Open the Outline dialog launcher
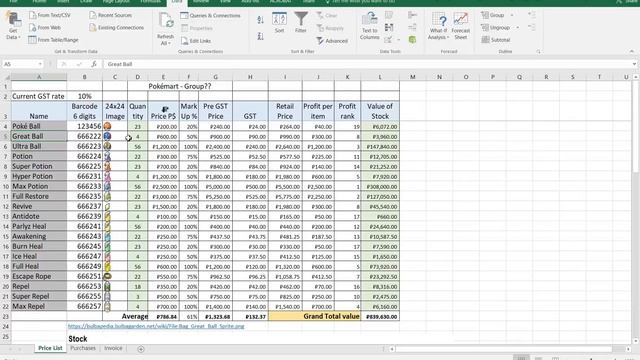 click(x=538, y=52)
